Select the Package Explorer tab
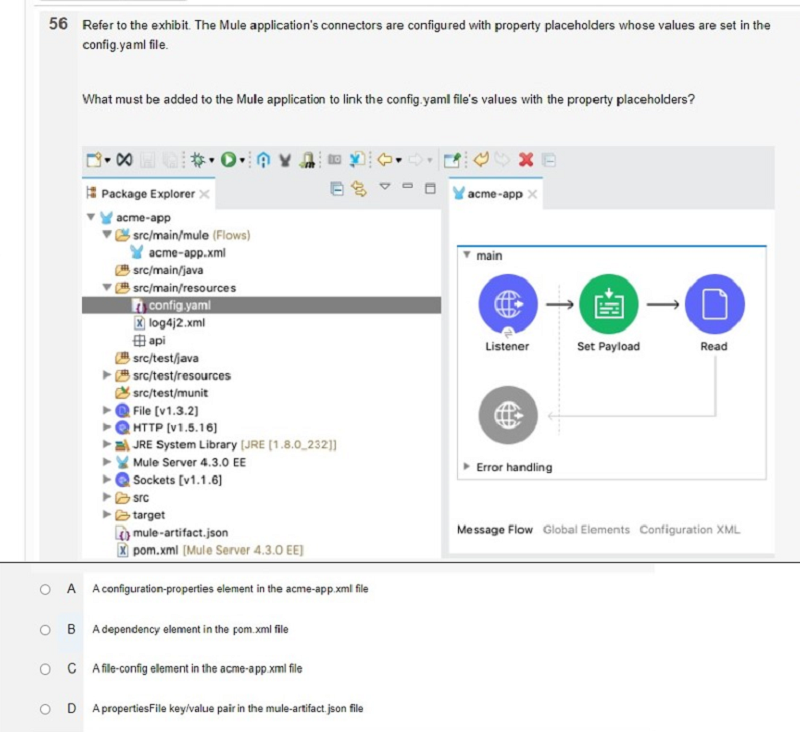Screen dimensions: 800x732 (x=148, y=194)
